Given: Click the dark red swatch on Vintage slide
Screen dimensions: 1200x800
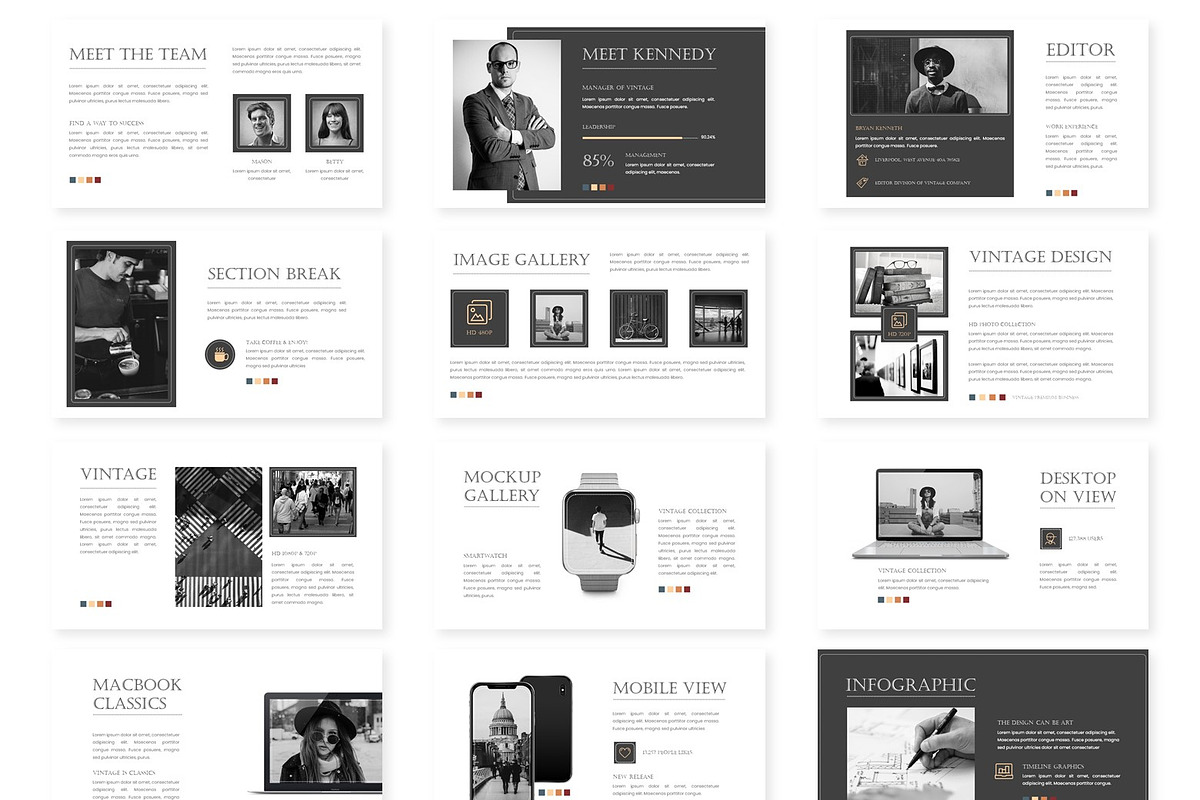Looking at the screenshot, I should 108,604.
